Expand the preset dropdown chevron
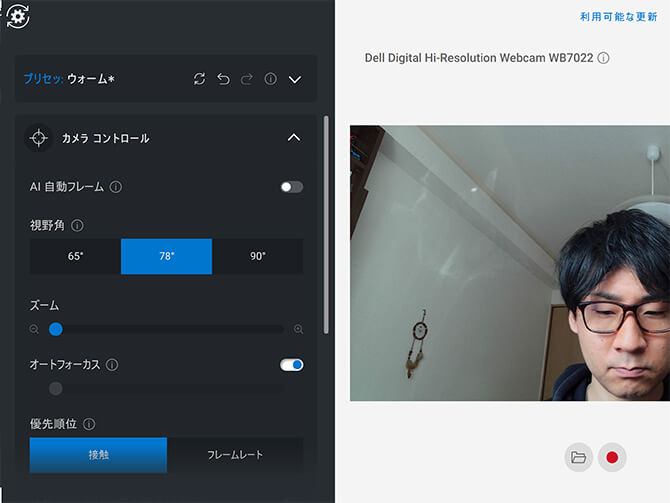The width and height of the screenshot is (670, 503). [x=295, y=79]
